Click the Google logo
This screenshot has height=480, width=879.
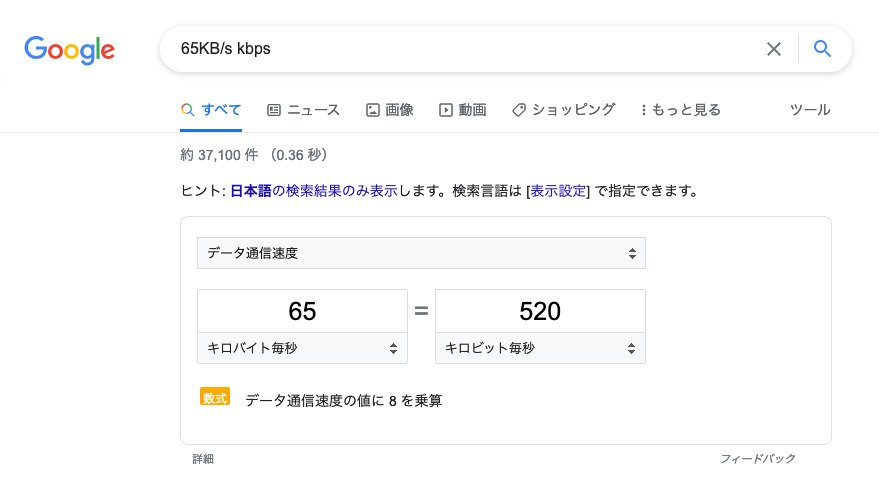[70, 49]
